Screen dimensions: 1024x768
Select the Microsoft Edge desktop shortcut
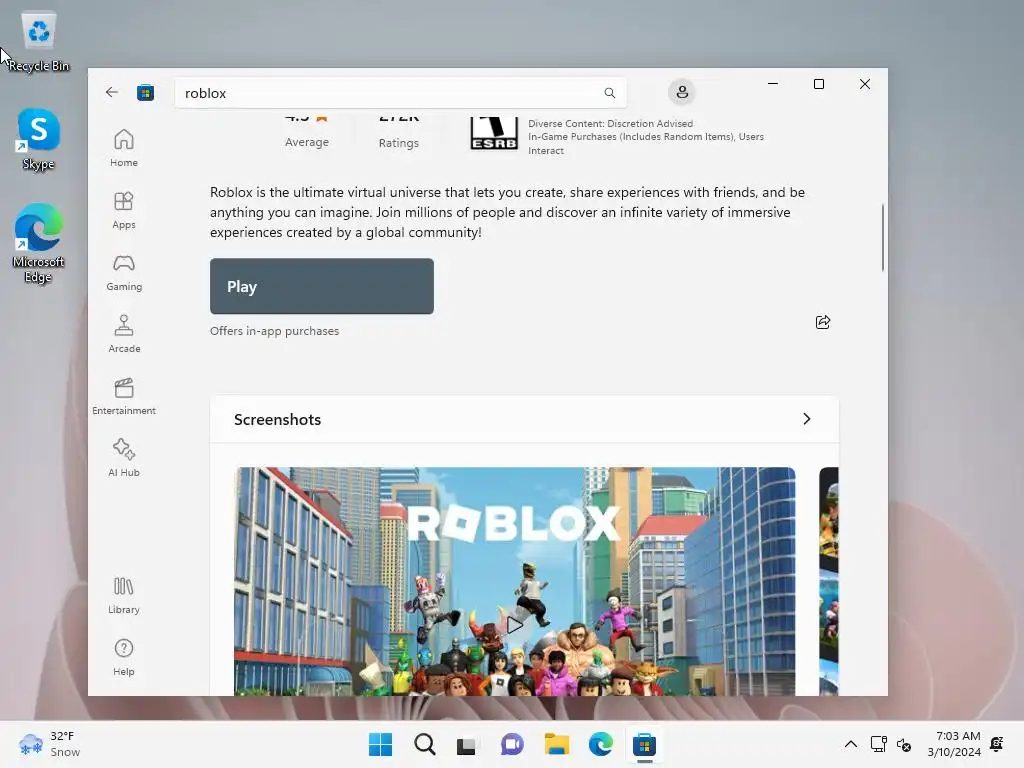coord(39,243)
